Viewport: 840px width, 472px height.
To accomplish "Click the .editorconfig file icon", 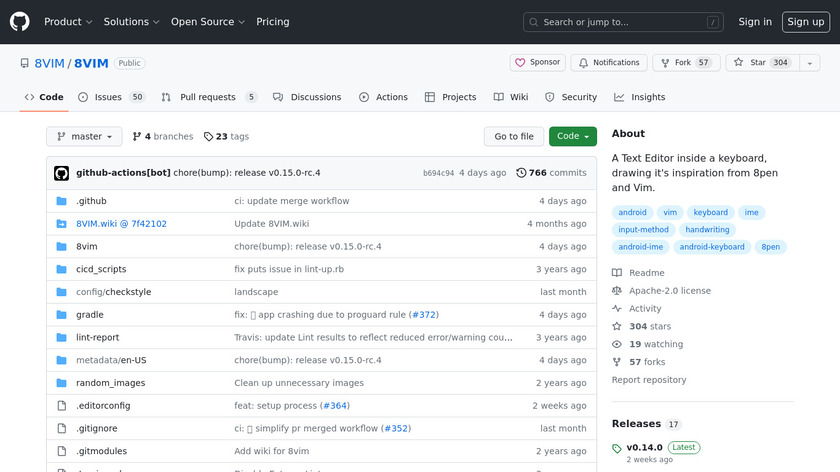I will click(x=61, y=406).
